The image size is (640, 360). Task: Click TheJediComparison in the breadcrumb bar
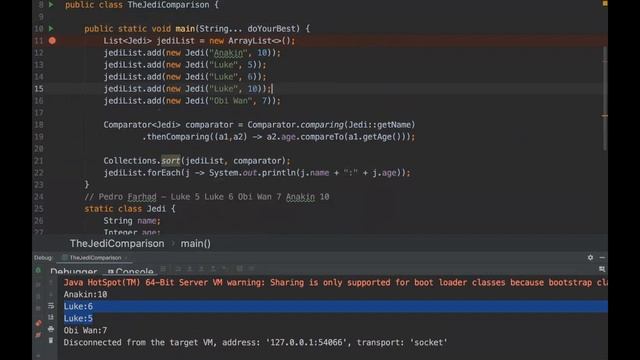pyautogui.click(x=117, y=244)
